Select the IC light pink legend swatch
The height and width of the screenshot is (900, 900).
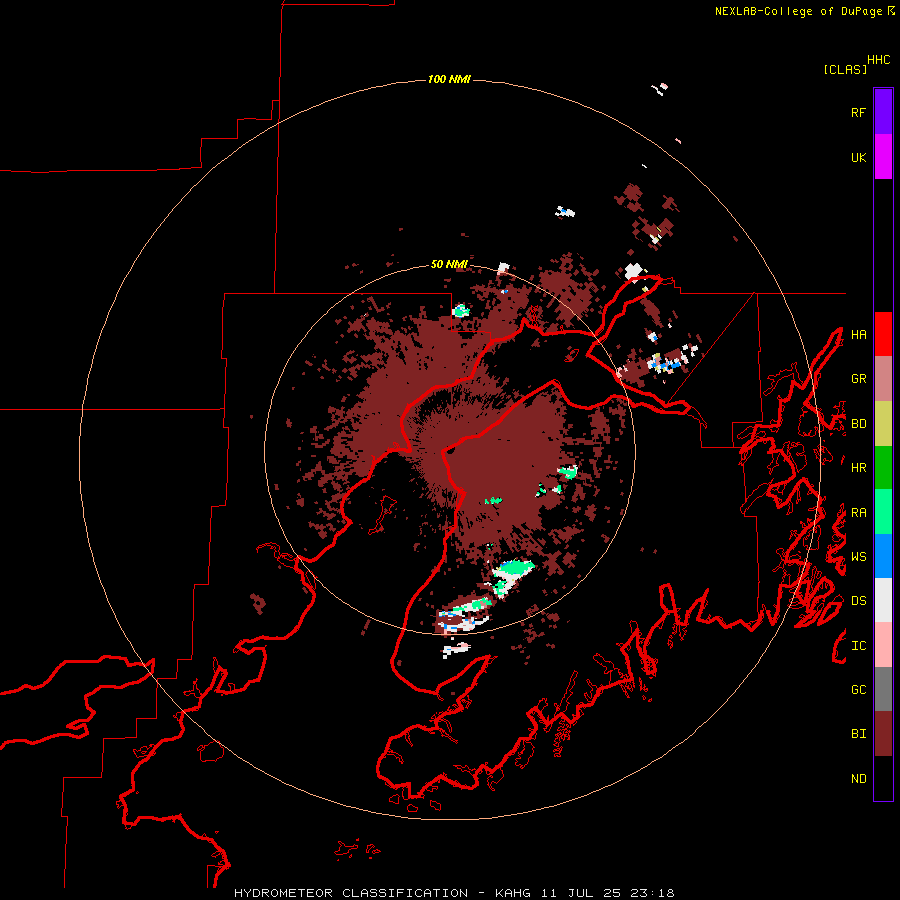[x=883, y=645]
